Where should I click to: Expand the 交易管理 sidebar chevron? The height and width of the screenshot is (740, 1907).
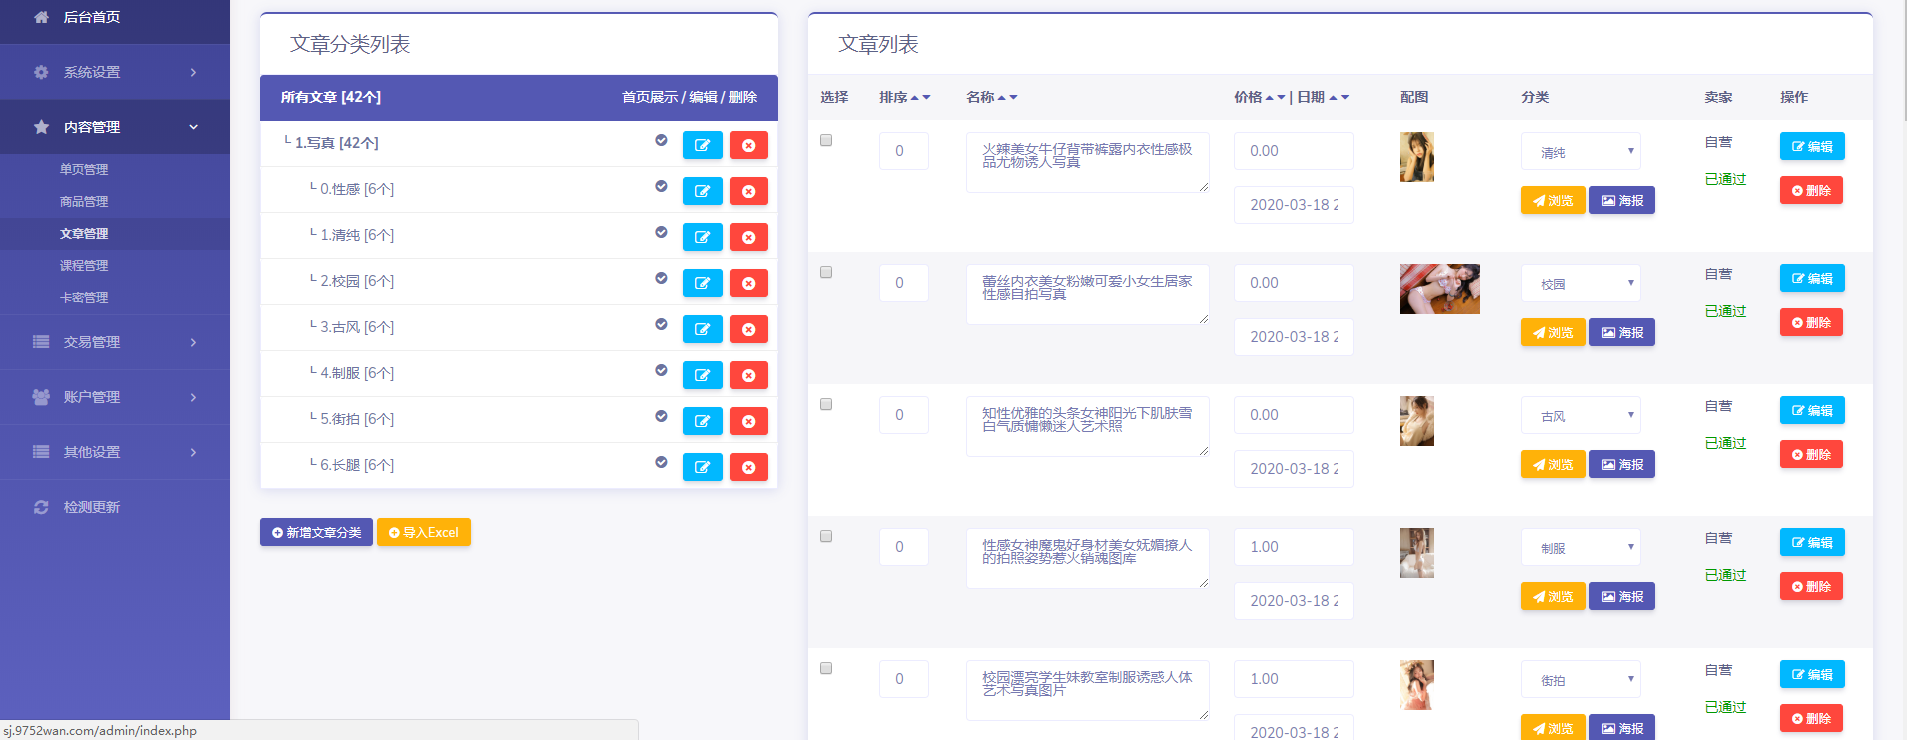tap(194, 342)
